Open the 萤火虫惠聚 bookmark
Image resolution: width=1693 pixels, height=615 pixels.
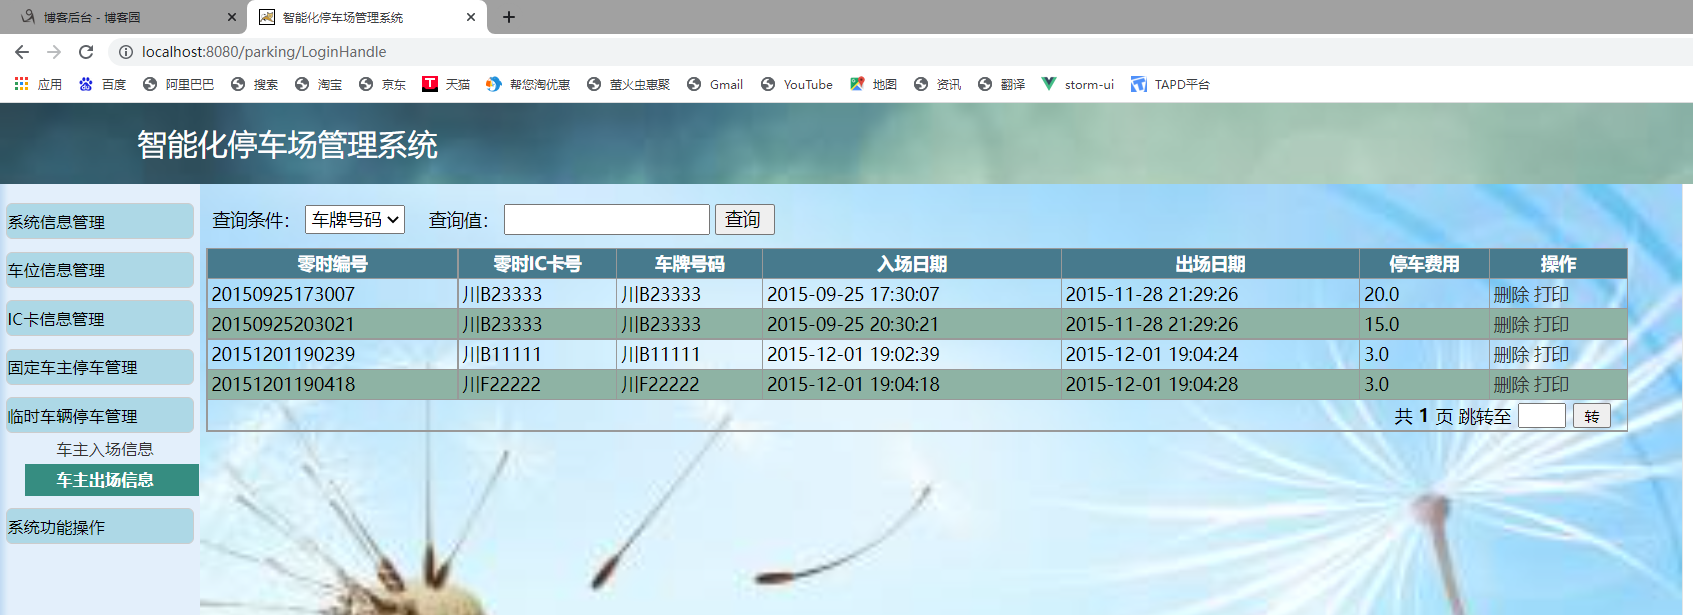(628, 84)
